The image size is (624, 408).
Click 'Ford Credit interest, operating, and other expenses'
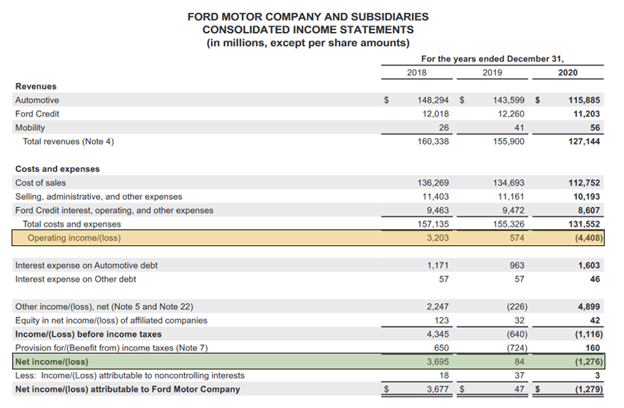point(114,210)
